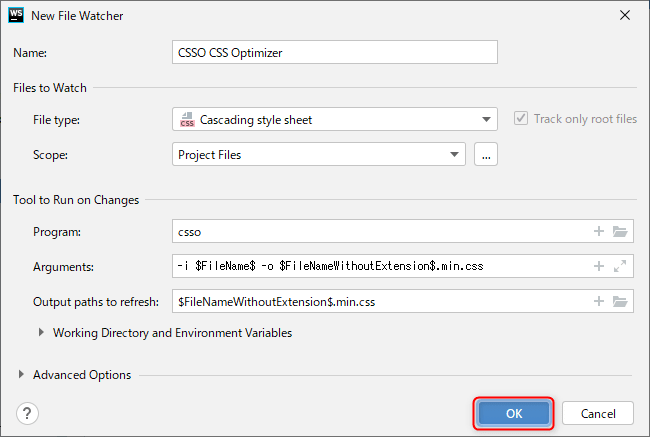Click the 'Output paths to refresh:' label

(96, 302)
